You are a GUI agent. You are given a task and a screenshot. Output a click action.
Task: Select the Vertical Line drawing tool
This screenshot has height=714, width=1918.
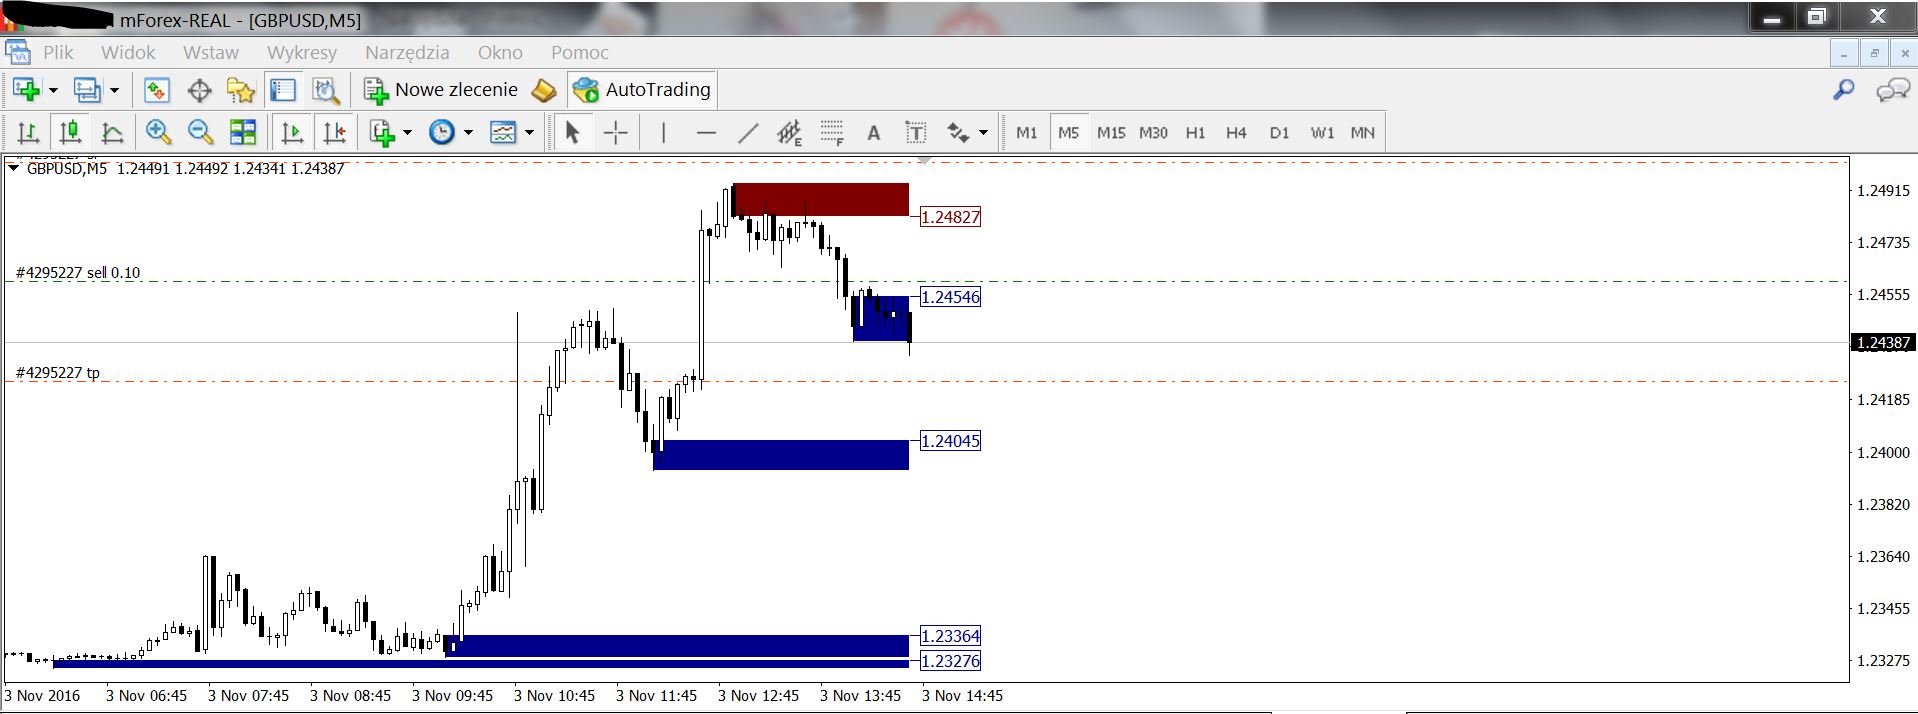coord(663,132)
